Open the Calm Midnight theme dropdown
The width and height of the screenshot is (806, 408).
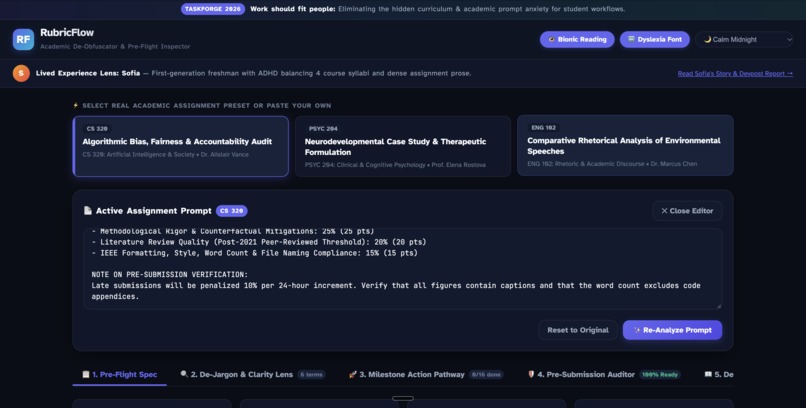click(744, 40)
